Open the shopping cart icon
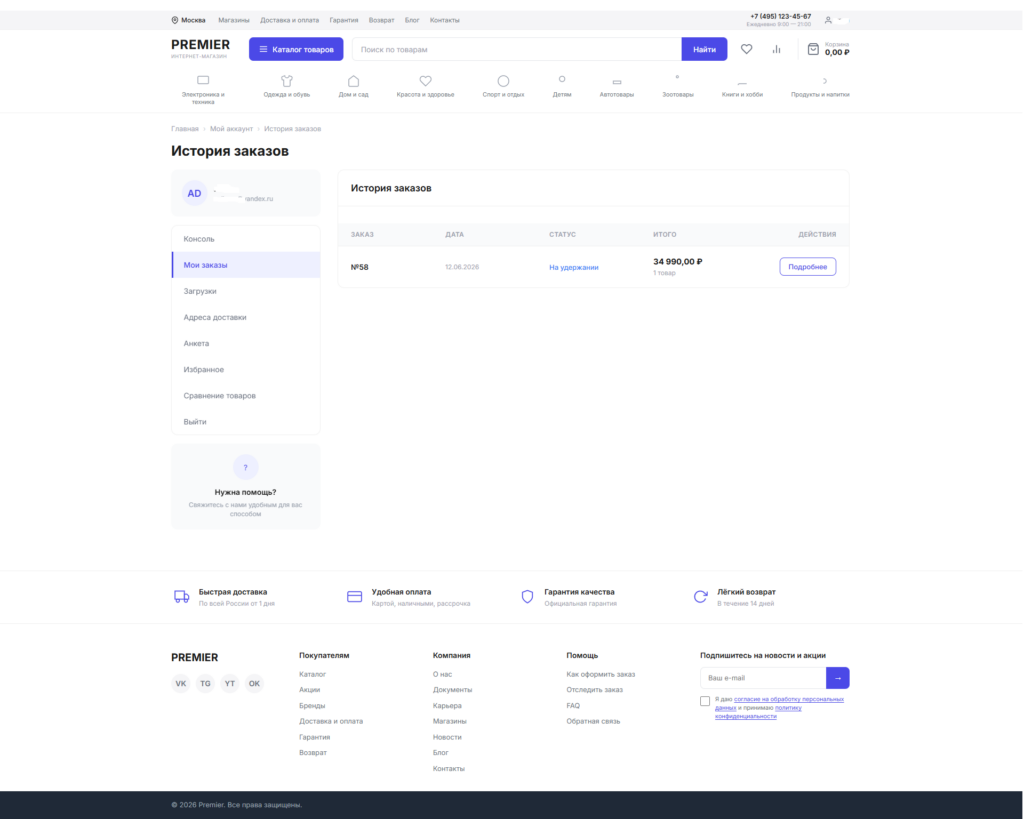The image size is (1024, 819). tap(813, 49)
